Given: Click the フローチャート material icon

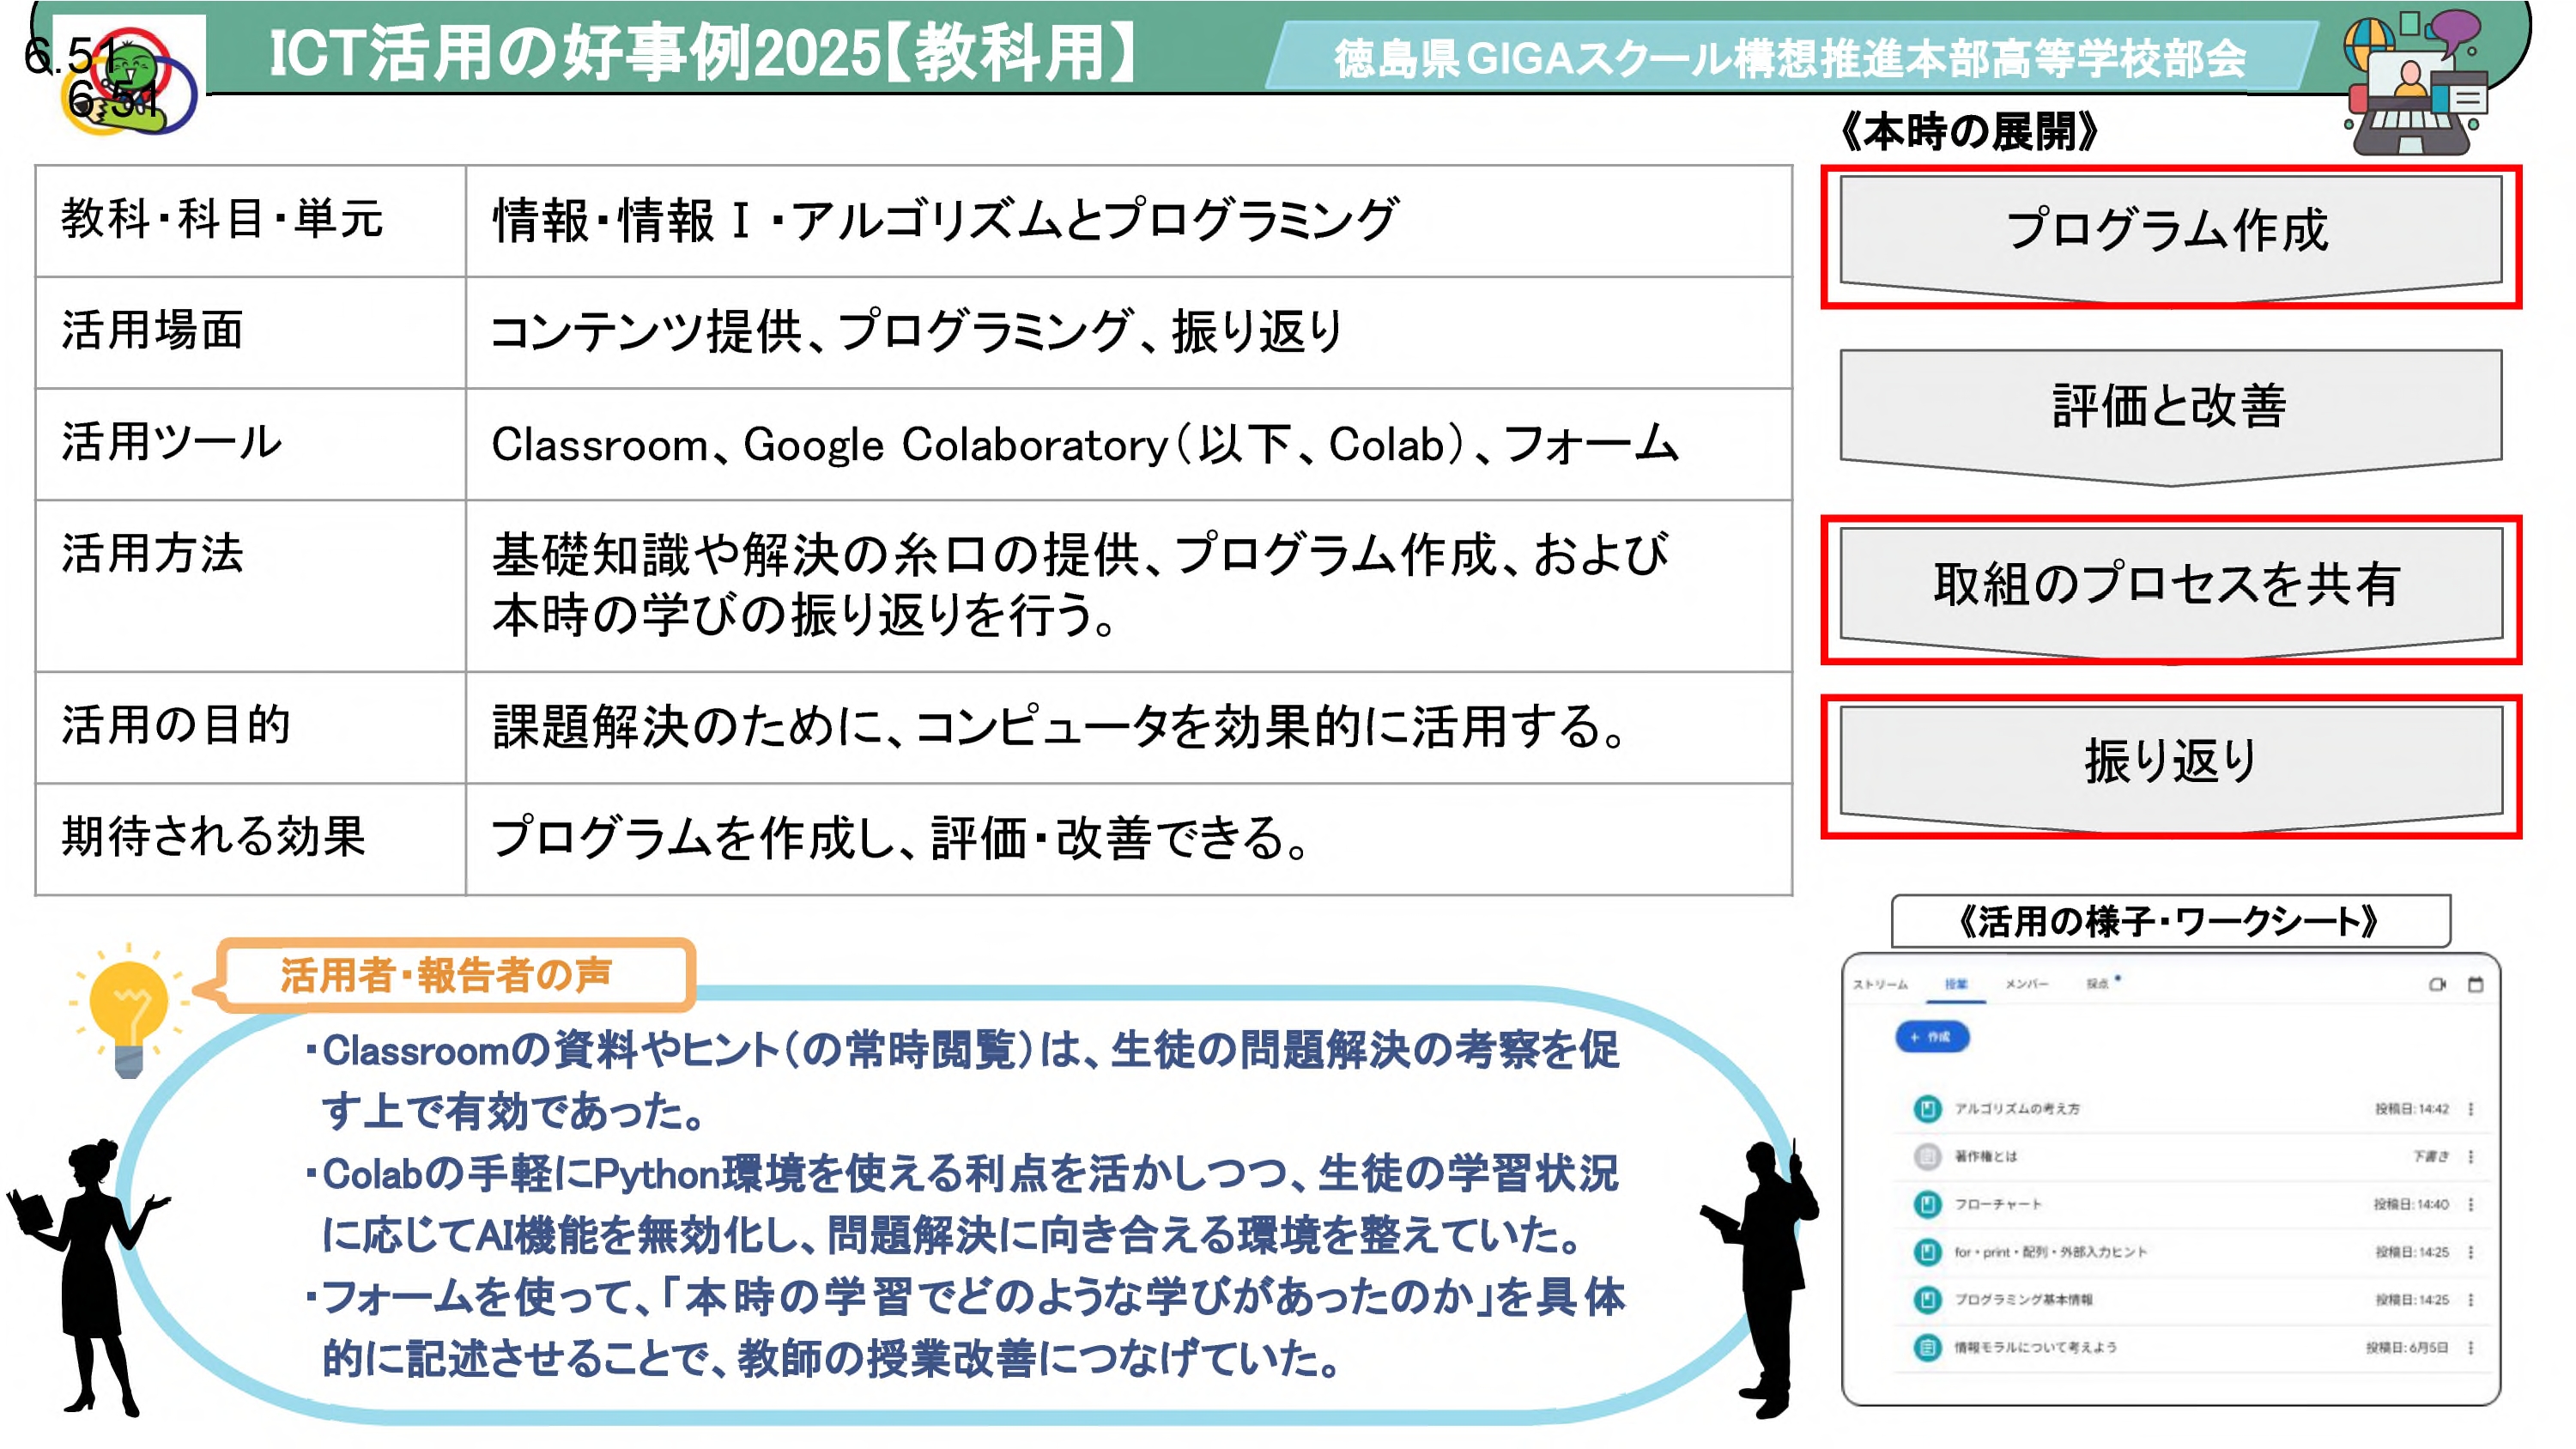Looking at the screenshot, I should 1927,1204.
